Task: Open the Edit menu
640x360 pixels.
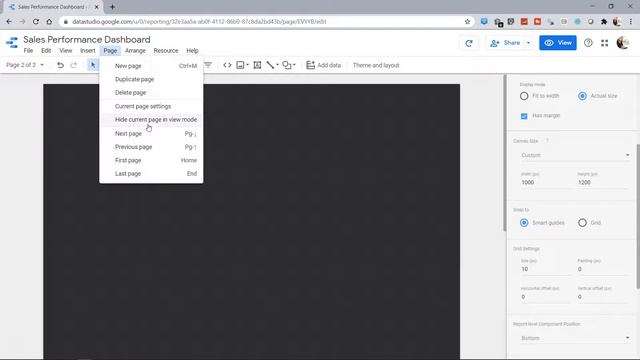Action: (x=46, y=51)
